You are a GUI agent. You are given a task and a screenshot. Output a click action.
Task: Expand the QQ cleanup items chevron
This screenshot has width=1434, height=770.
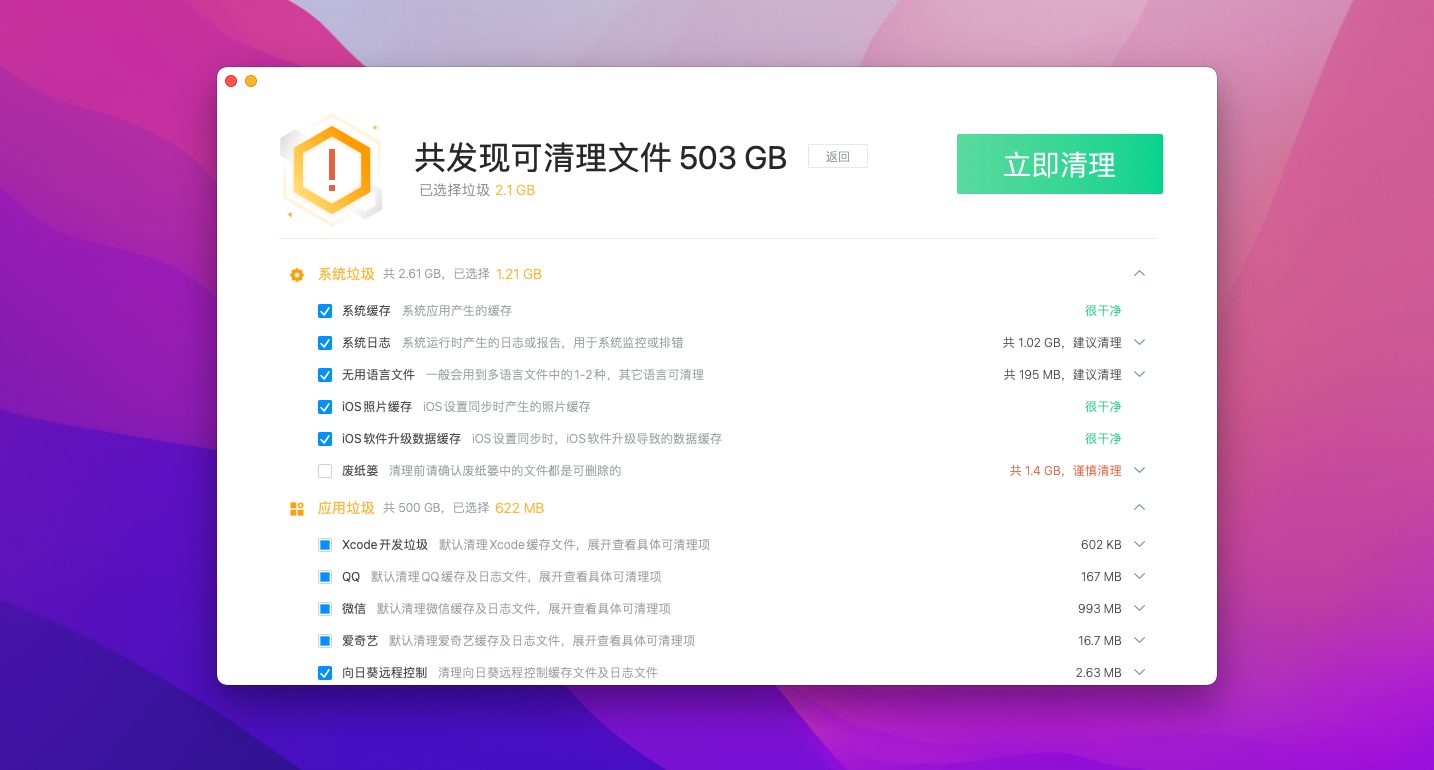1139,576
